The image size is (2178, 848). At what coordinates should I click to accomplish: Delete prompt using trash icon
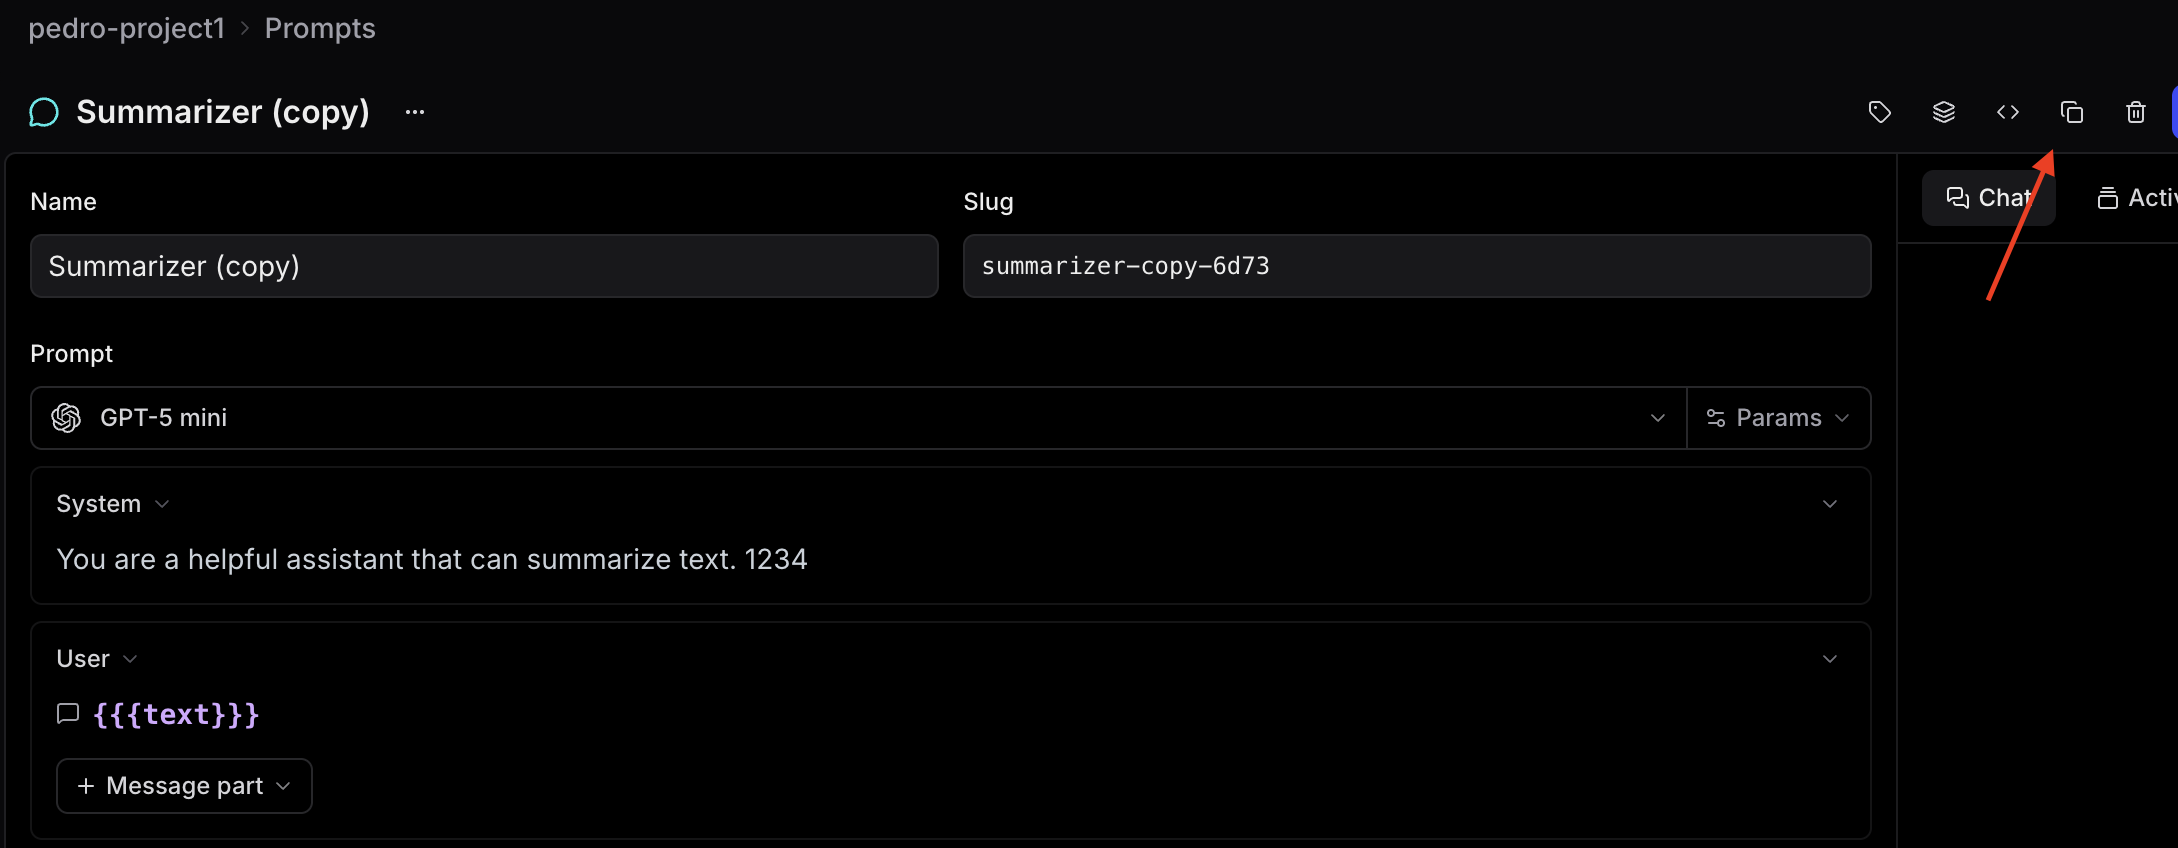[x=2135, y=112]
